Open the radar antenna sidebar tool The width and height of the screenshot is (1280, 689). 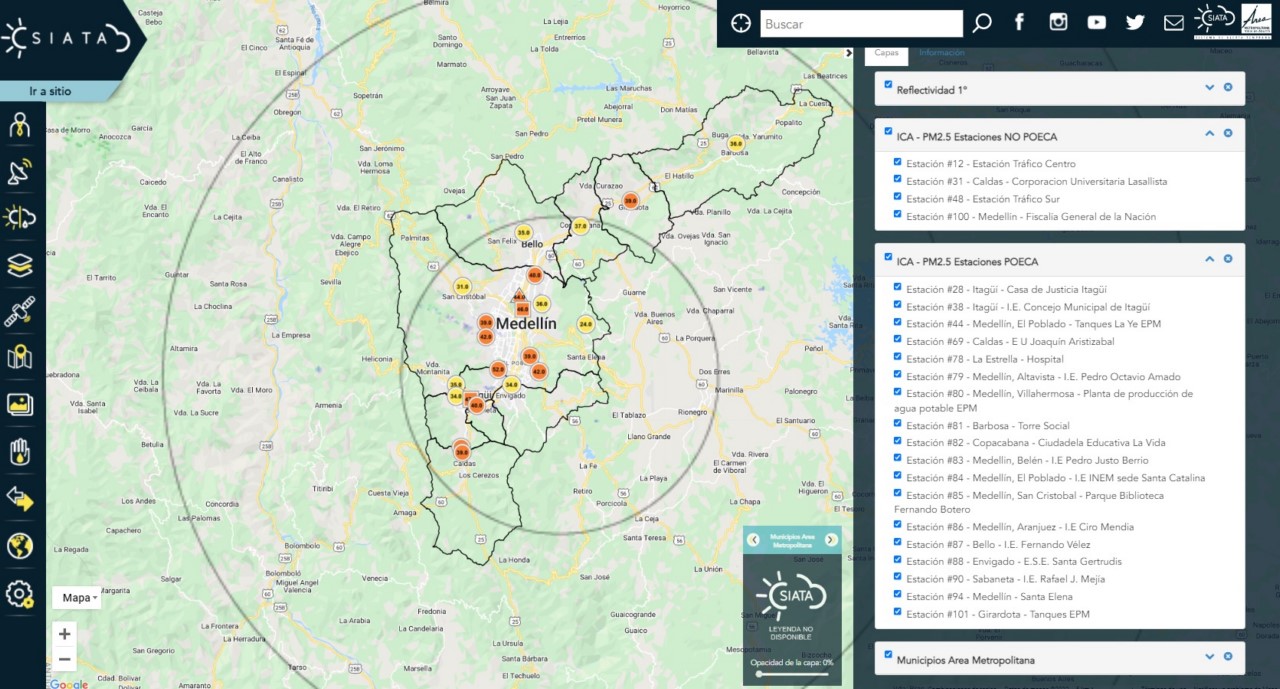(x=20, y=172)
